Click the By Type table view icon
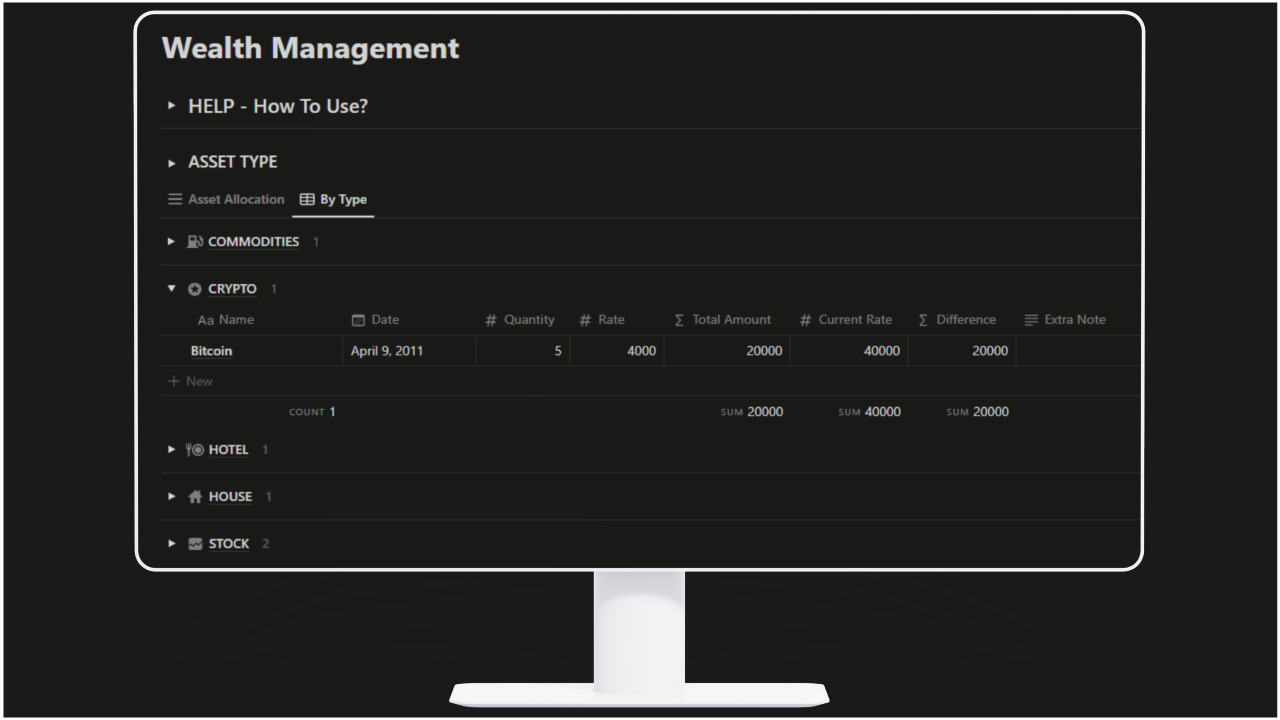This screenshot has width=1280, height=720. click(x=307, y=200)
